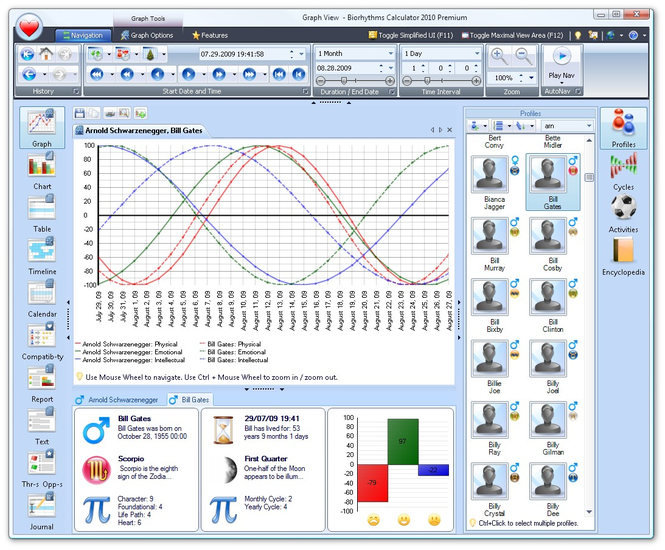Click the Home navigation icon

46,54
